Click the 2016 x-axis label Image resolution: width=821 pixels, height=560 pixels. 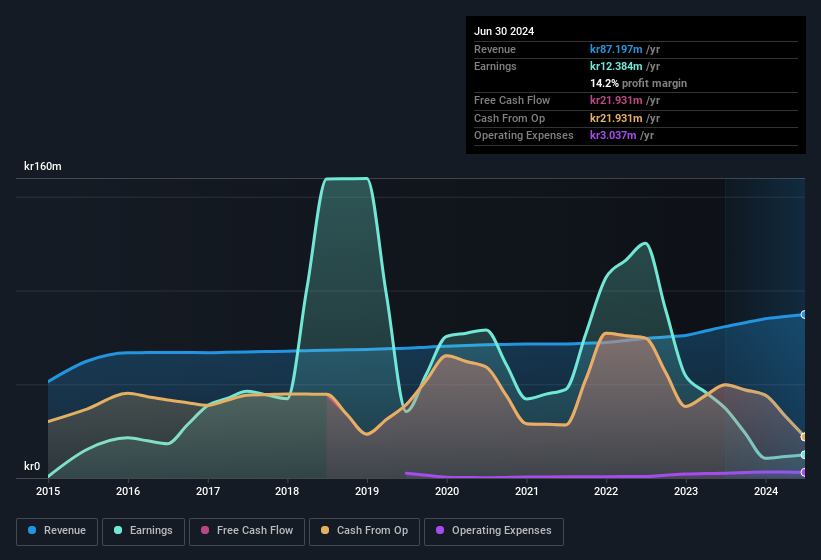tap(128, 491)
